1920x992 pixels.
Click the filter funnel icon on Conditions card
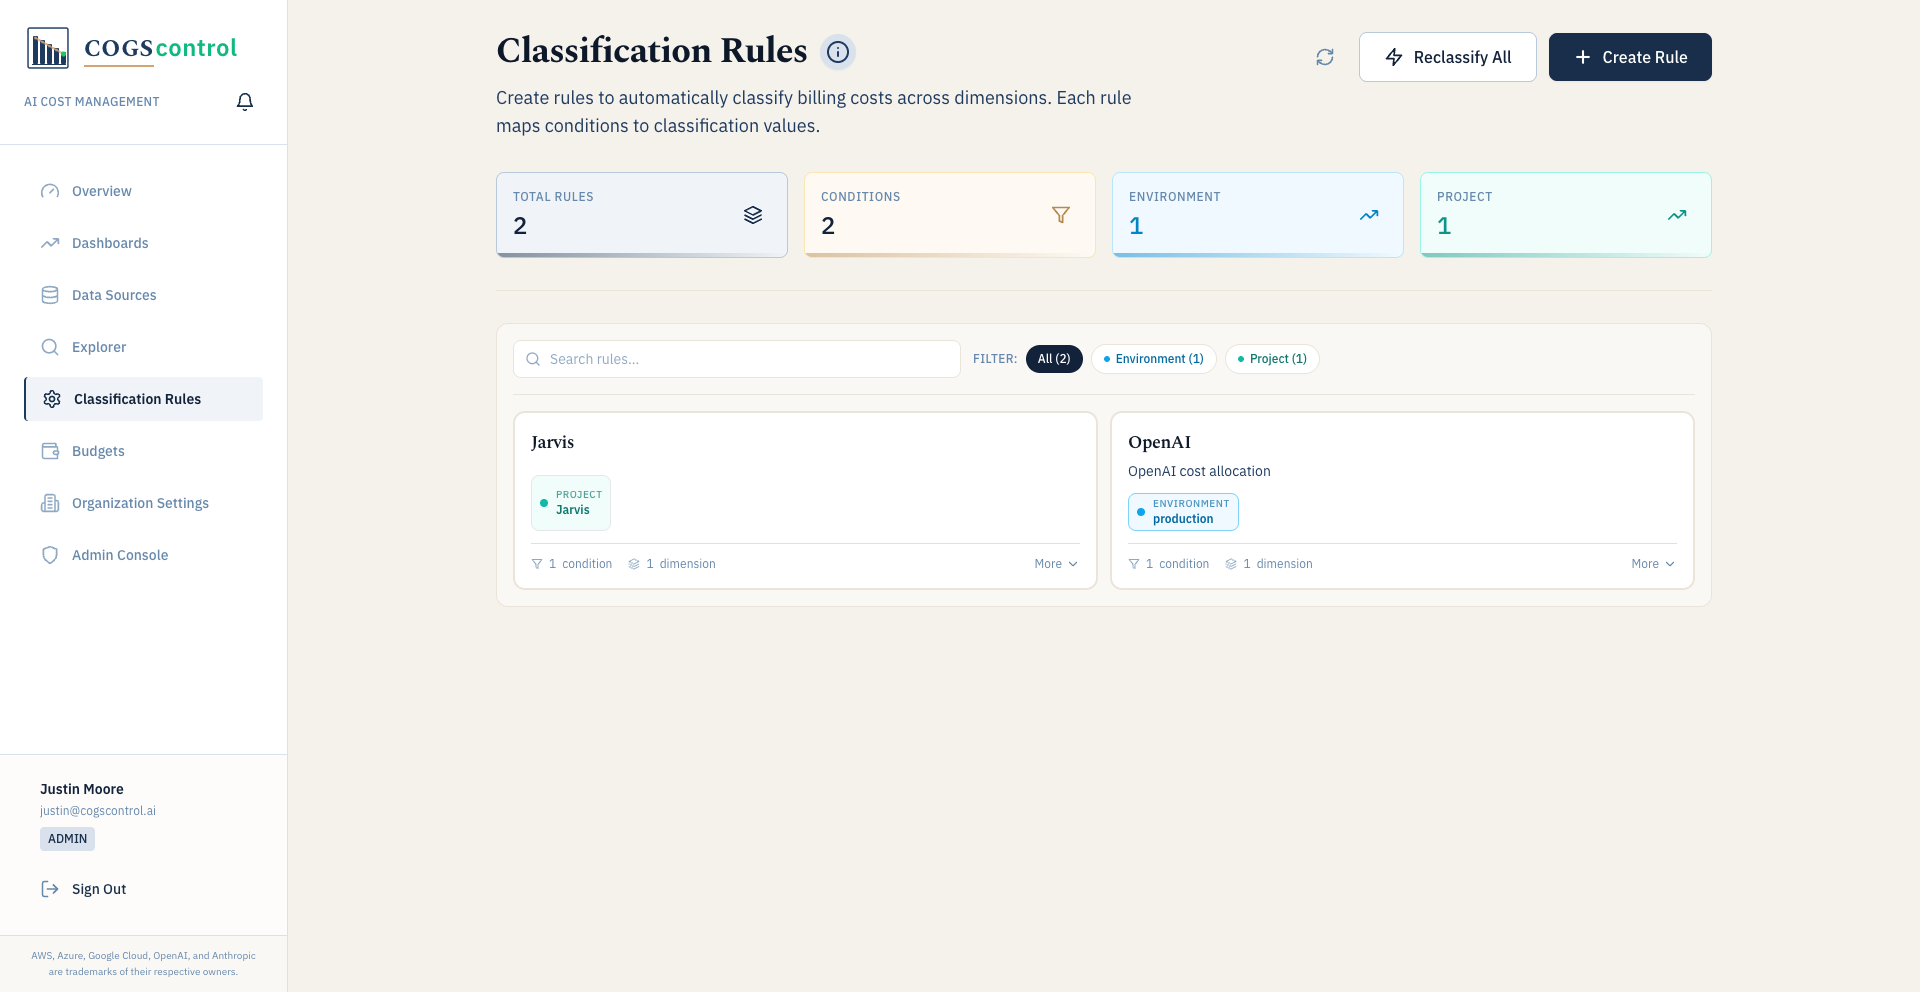[x=1061, y=214]
